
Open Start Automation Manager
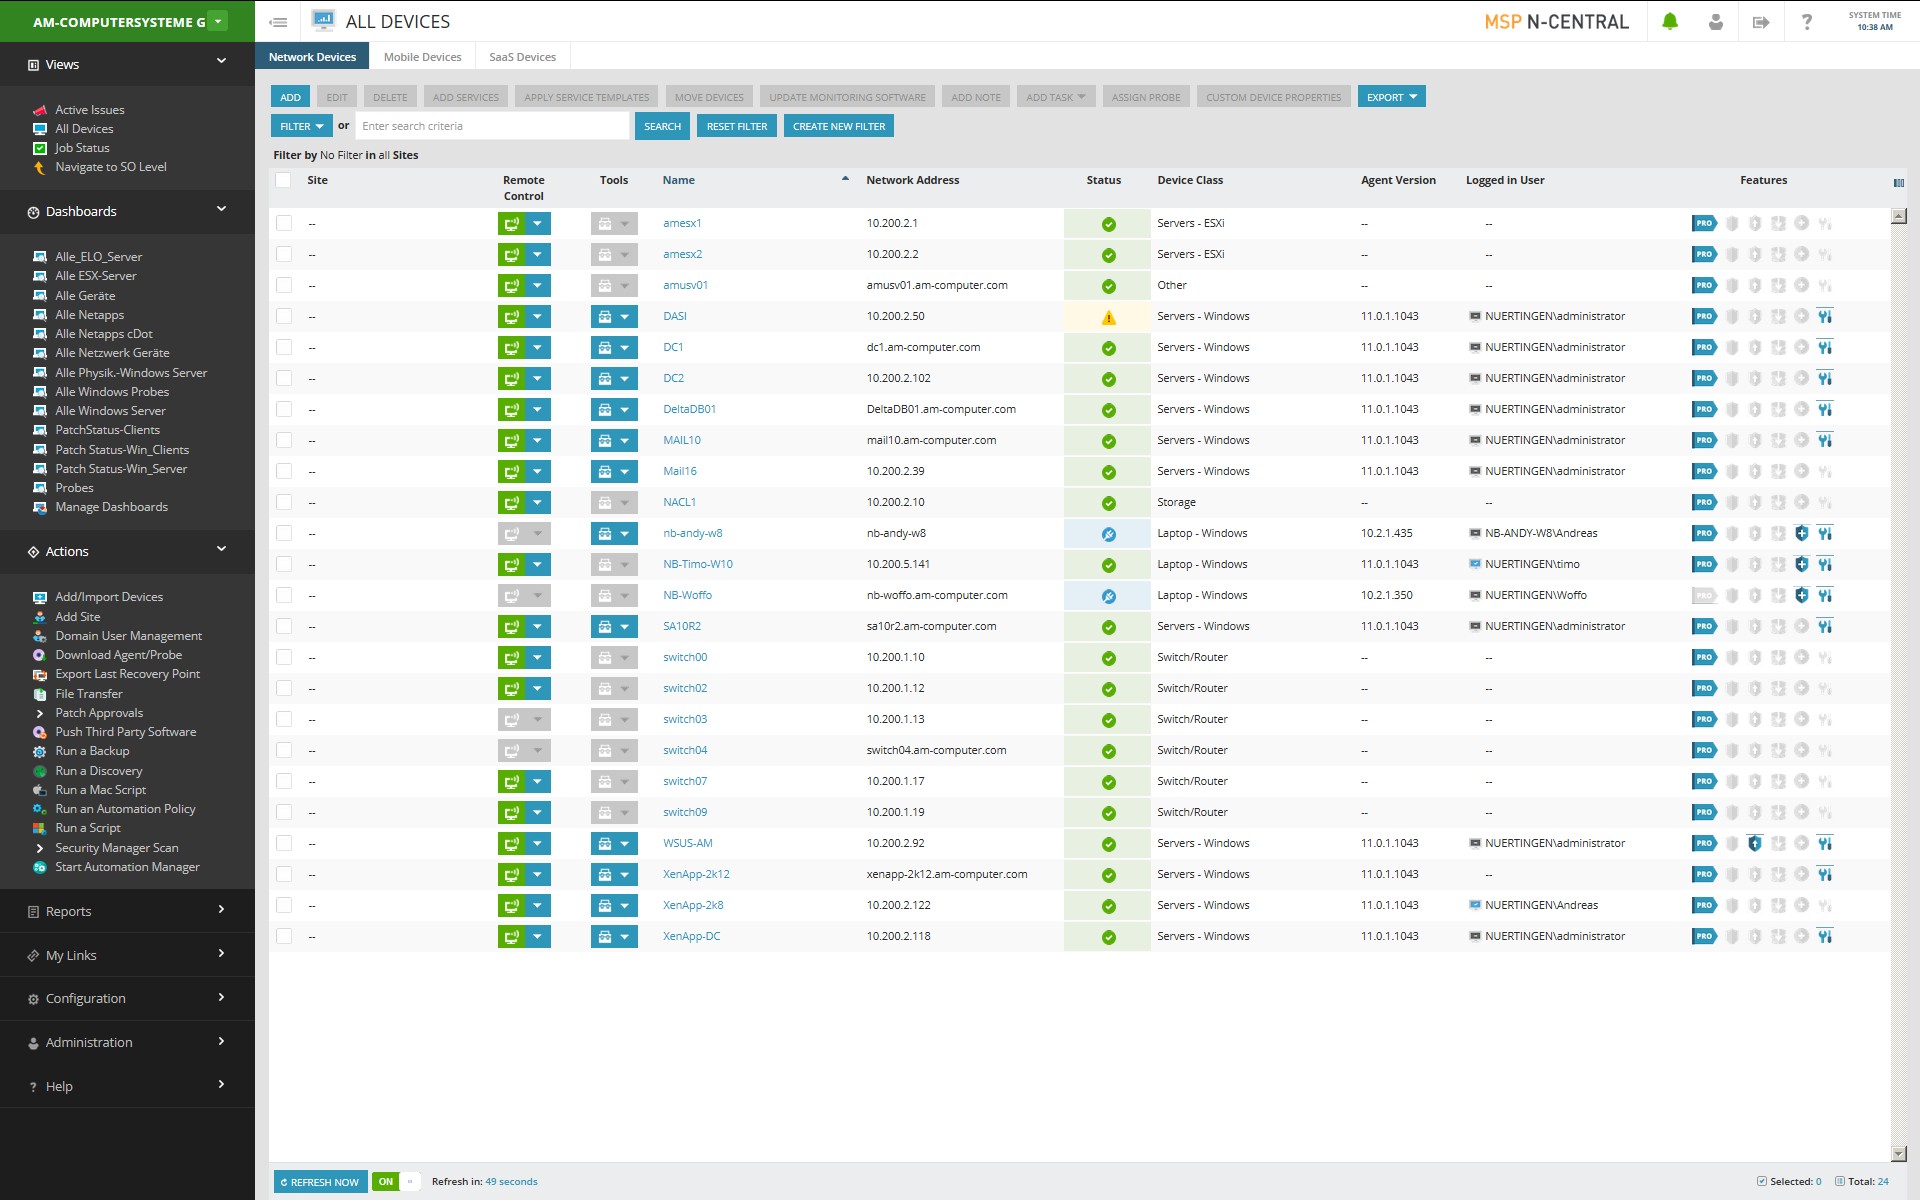coord(127,867)
